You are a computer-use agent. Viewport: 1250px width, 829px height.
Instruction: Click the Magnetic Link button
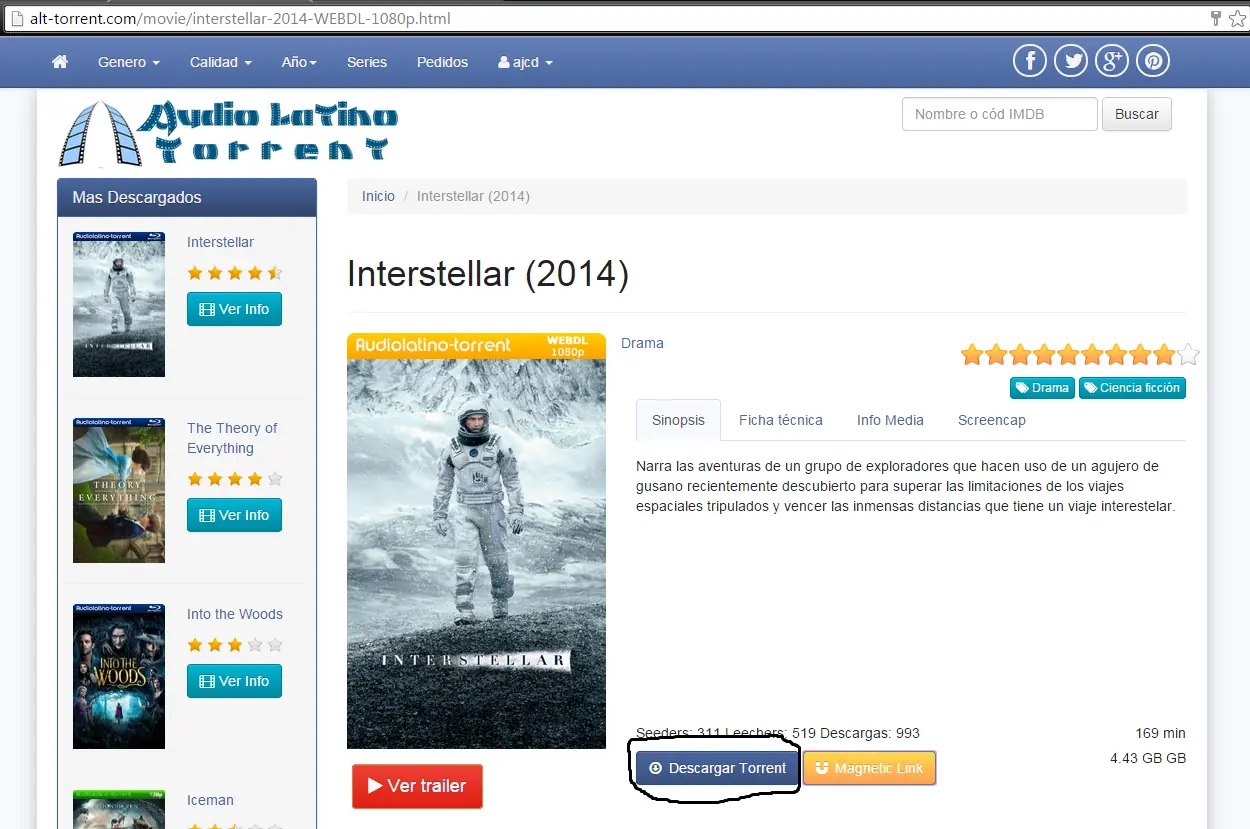tap(869, 768)
